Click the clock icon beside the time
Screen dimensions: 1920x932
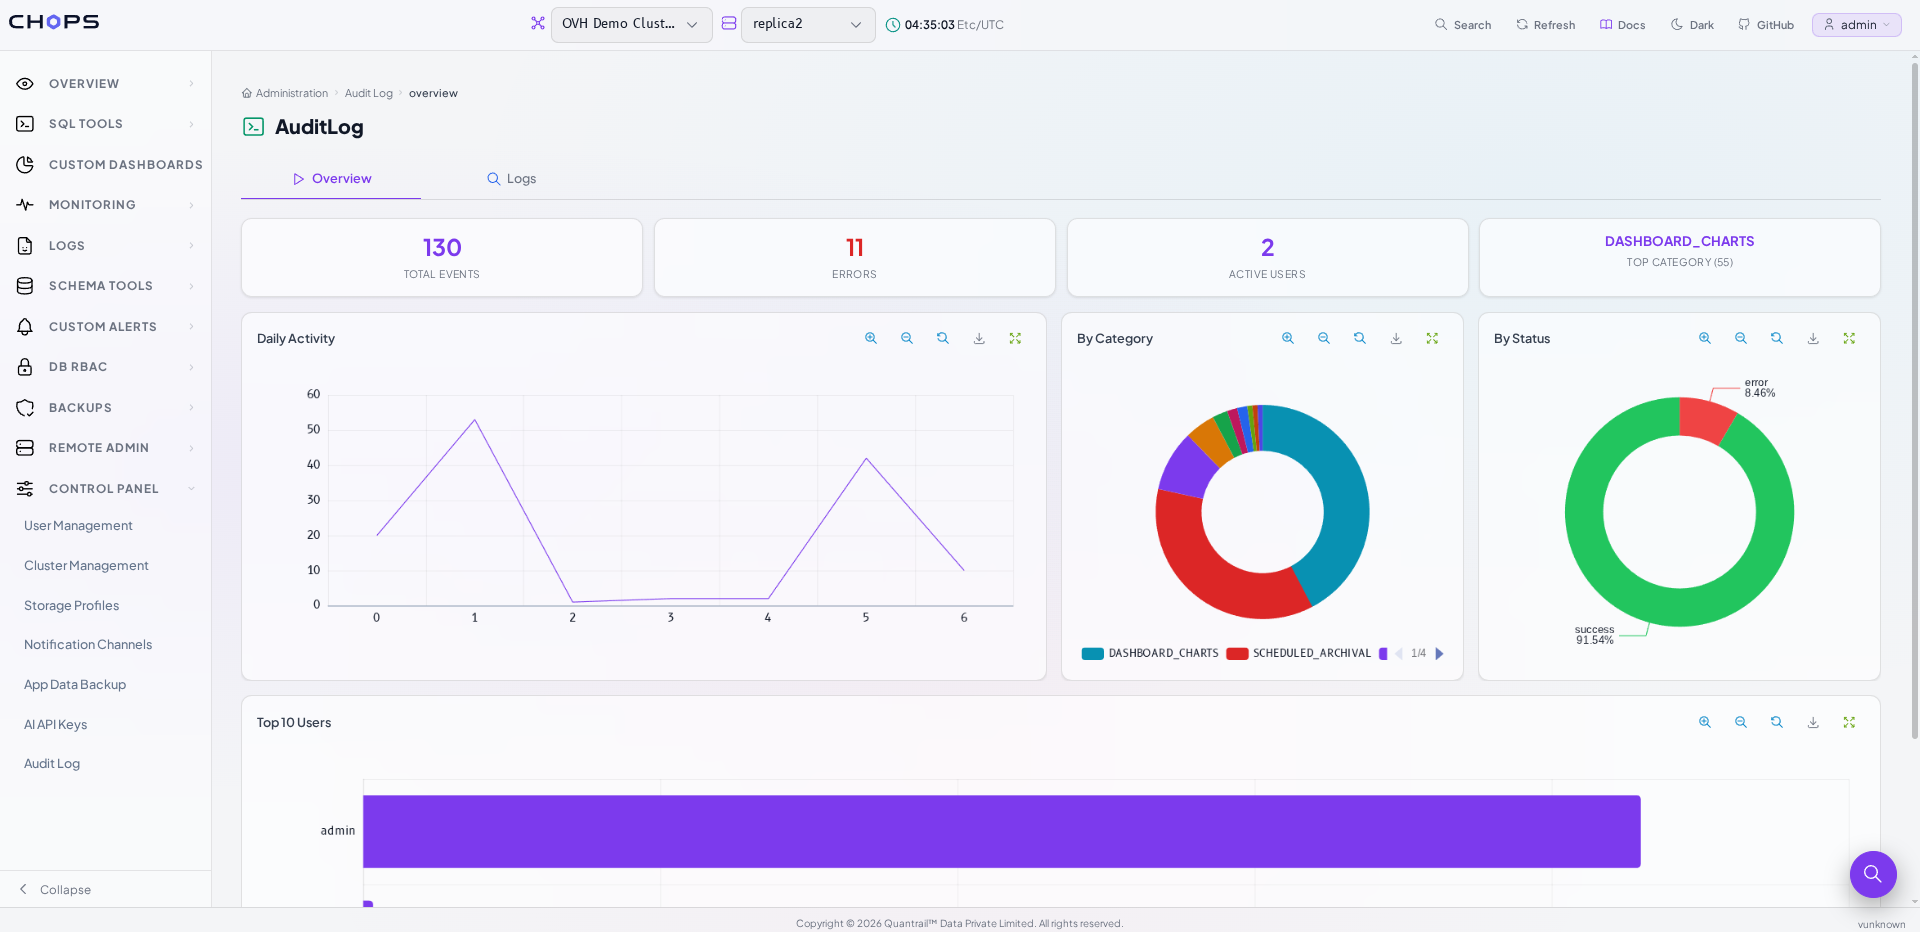click(892, 25)
